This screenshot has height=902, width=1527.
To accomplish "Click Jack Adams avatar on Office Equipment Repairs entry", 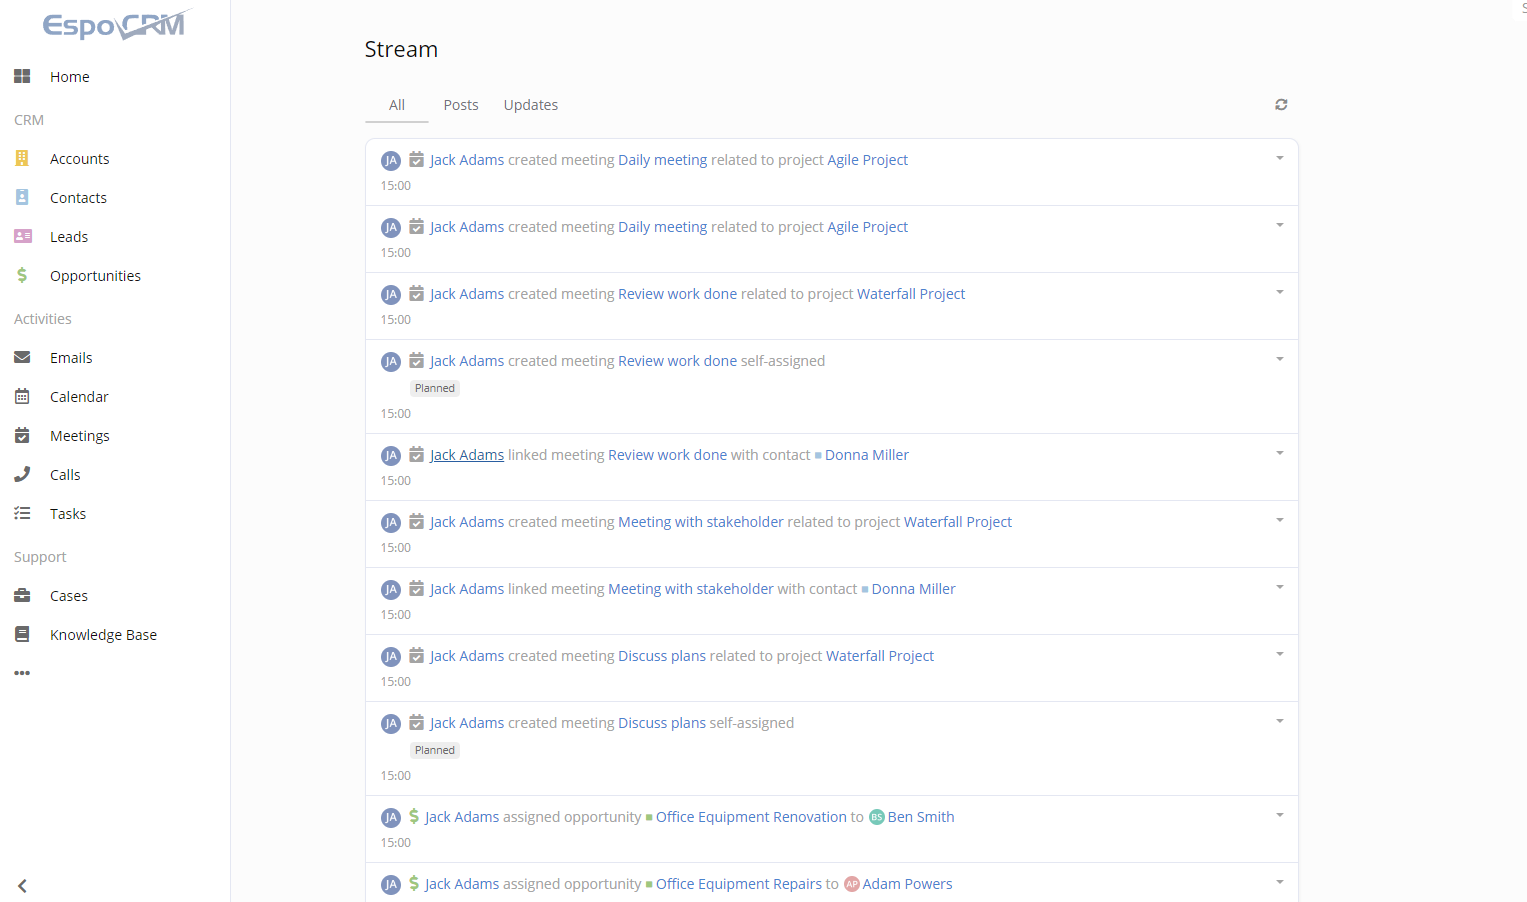I will tap(391, 885).
